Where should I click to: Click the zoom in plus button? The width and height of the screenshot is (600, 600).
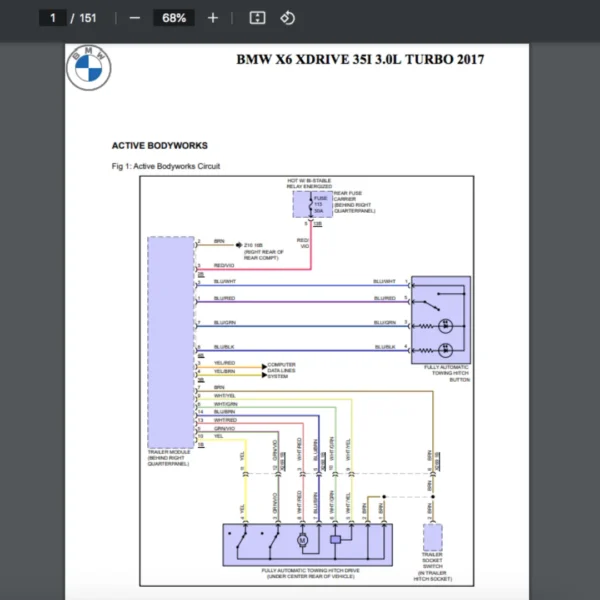tap(212, 18)
